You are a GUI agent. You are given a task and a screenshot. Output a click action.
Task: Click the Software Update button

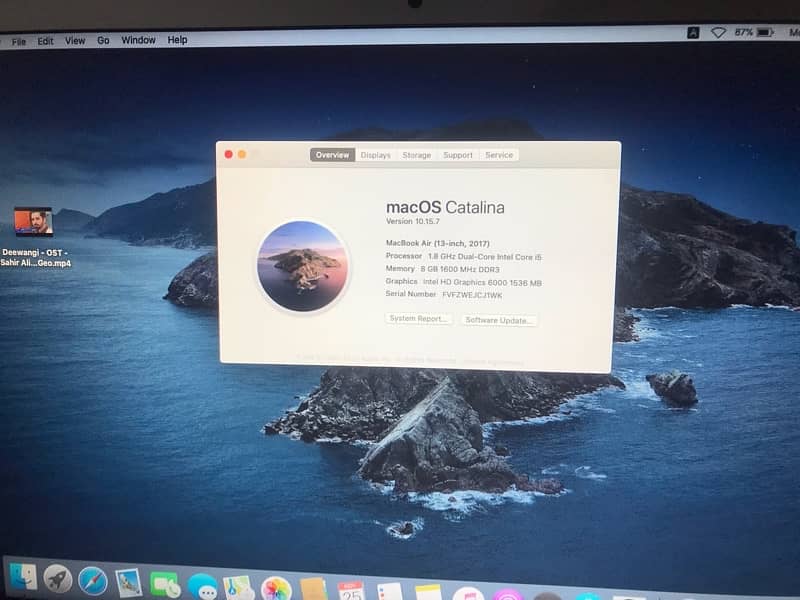click(x=500, y=320)
